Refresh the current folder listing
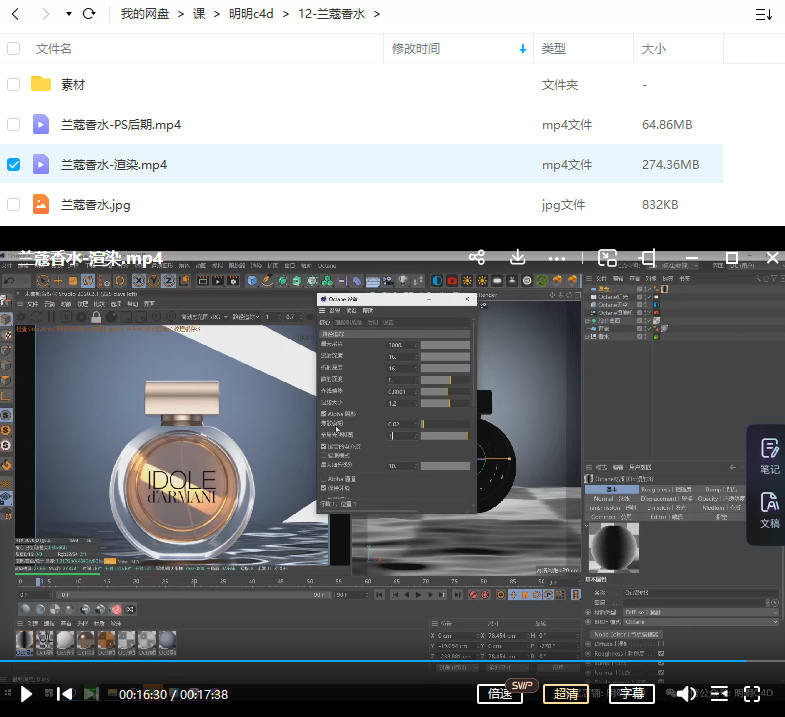 [x=89, y=14]
